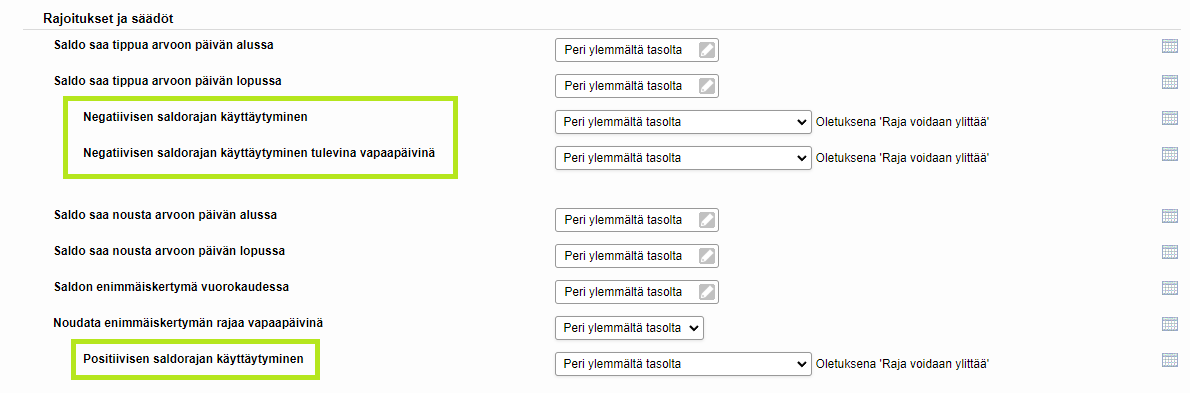Open the table icon for 'Negatiivisen saldorajan käyttäytyminen tulevina vapaapäivinä'
This screenshot has height=393, width=1190.
coord(1170,153)
